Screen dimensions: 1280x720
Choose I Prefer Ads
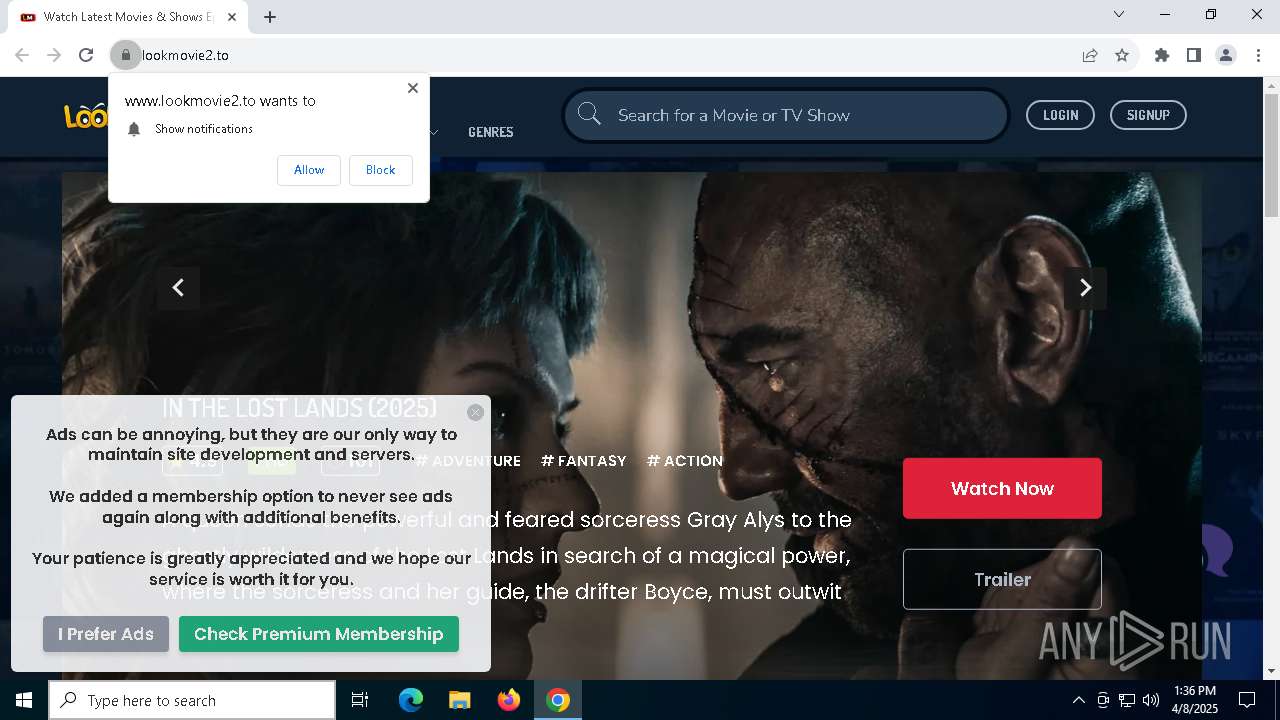pos(106,634)
